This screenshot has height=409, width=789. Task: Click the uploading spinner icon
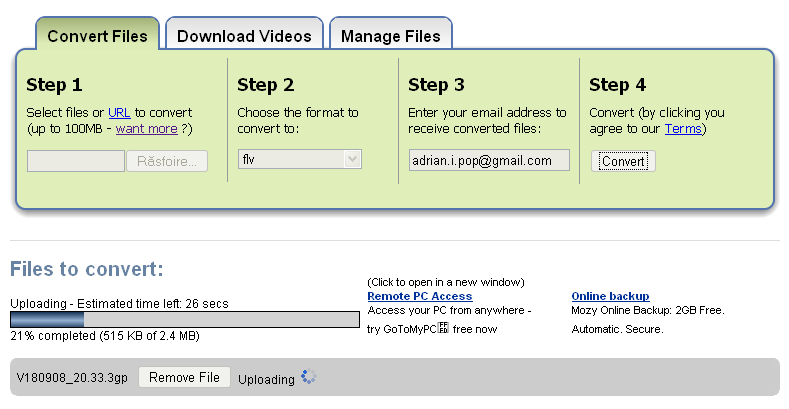(x=308, y=376)
